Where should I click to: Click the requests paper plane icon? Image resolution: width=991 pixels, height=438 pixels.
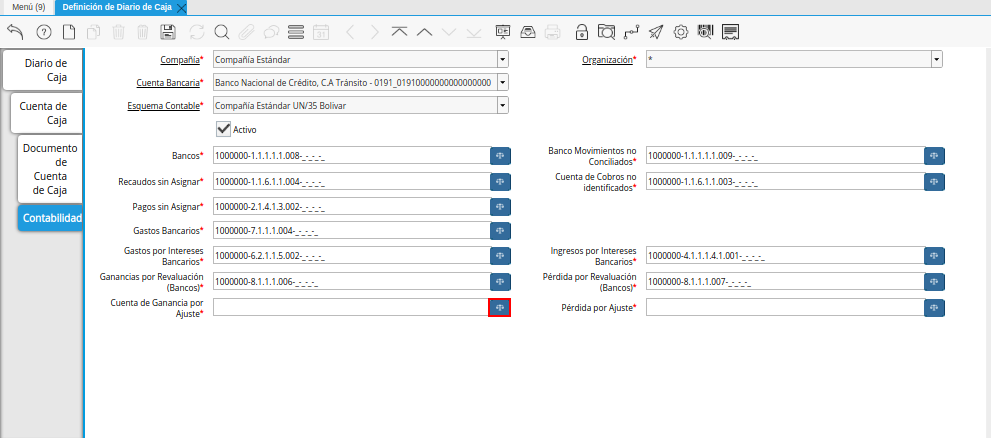656,32
